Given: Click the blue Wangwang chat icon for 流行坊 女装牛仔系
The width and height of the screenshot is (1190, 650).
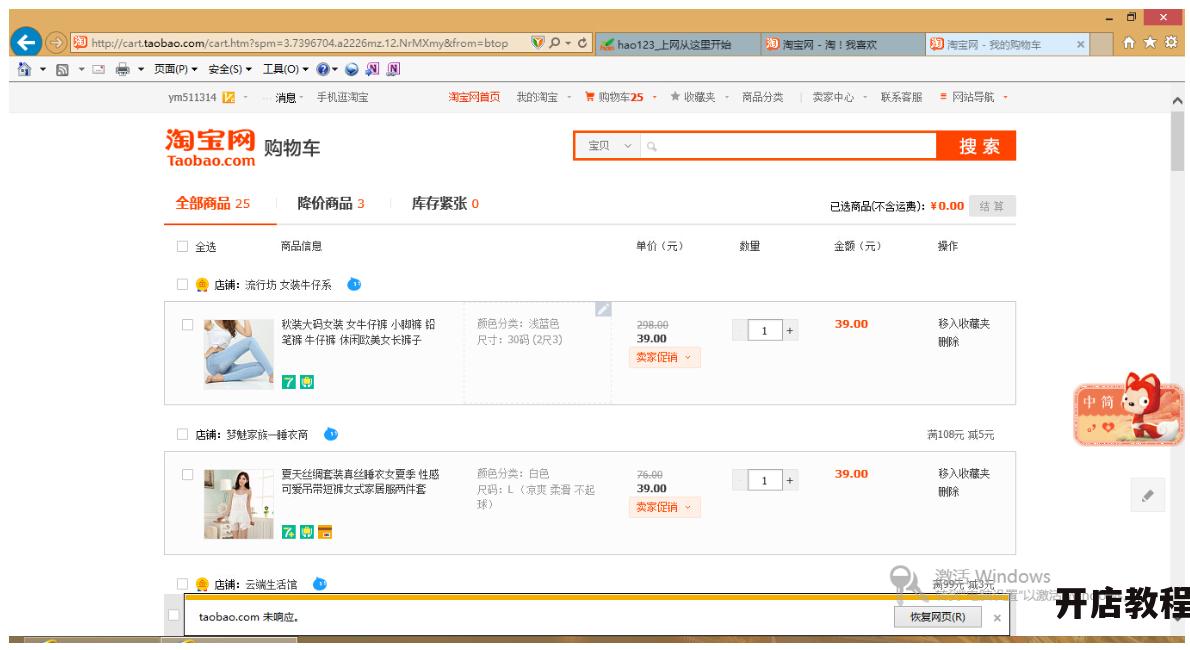Looking at the screenshot, I should pyautogui.click(x=354, y=284).
